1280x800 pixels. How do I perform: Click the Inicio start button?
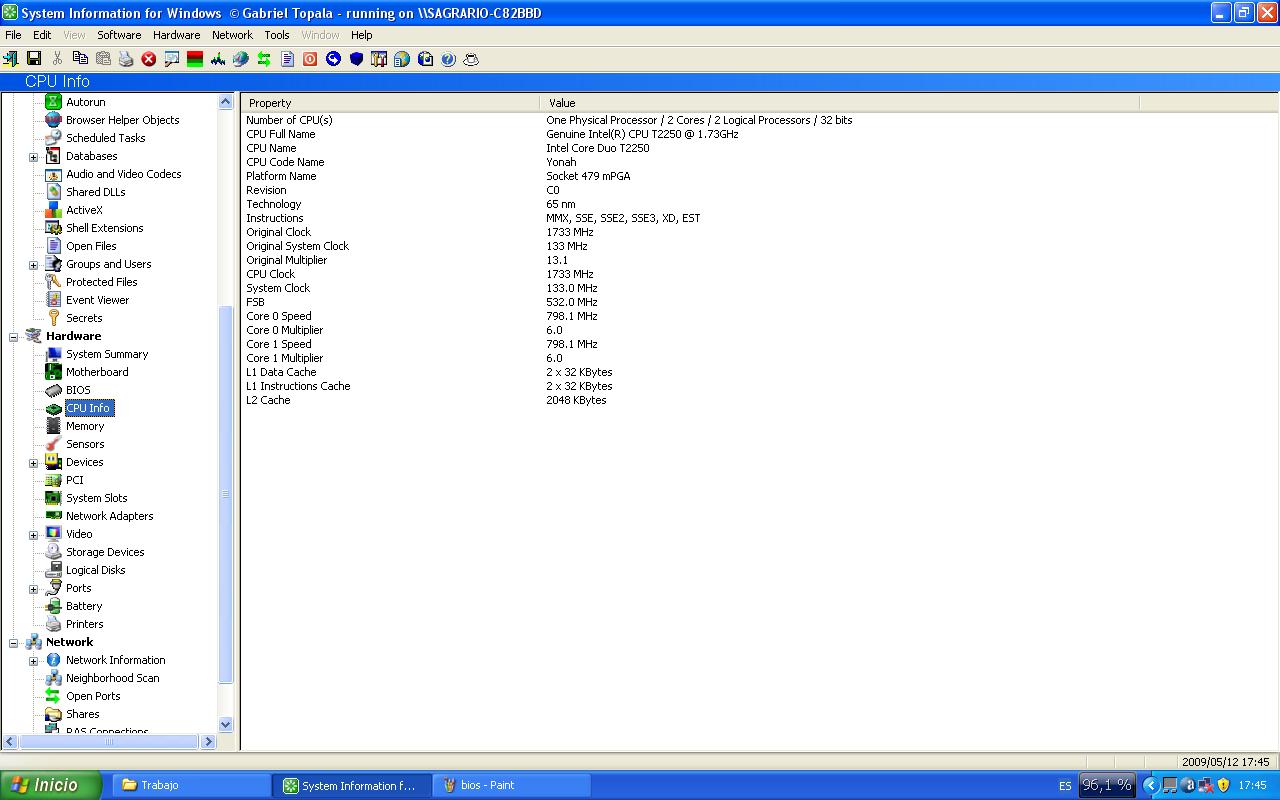click(x=50, y=785)
